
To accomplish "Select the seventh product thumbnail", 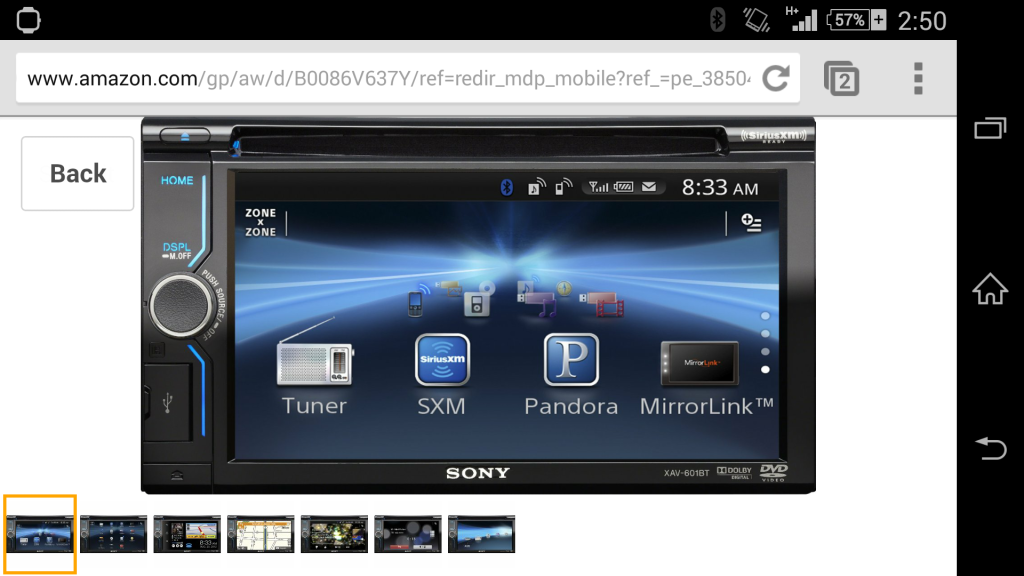I will click(x=481, y=534).
